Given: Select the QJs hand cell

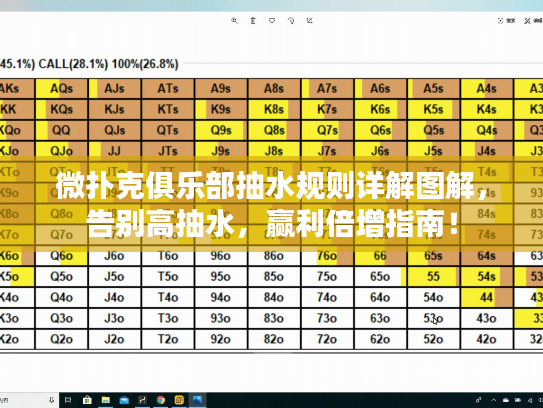Looking at the screenshot, I should pyautogui.click(x=115, y=131).
